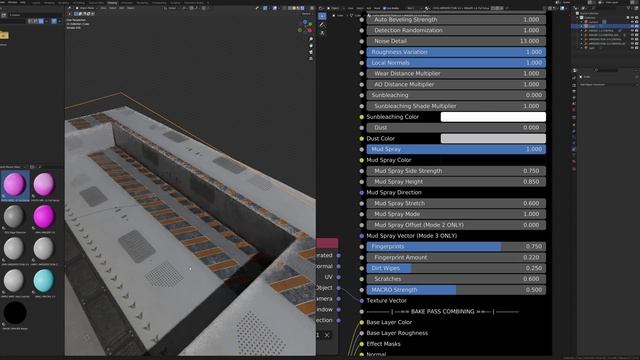Enable the Use Nodes checkbox
Screen dimensions: 640x360
coord(384,8)
